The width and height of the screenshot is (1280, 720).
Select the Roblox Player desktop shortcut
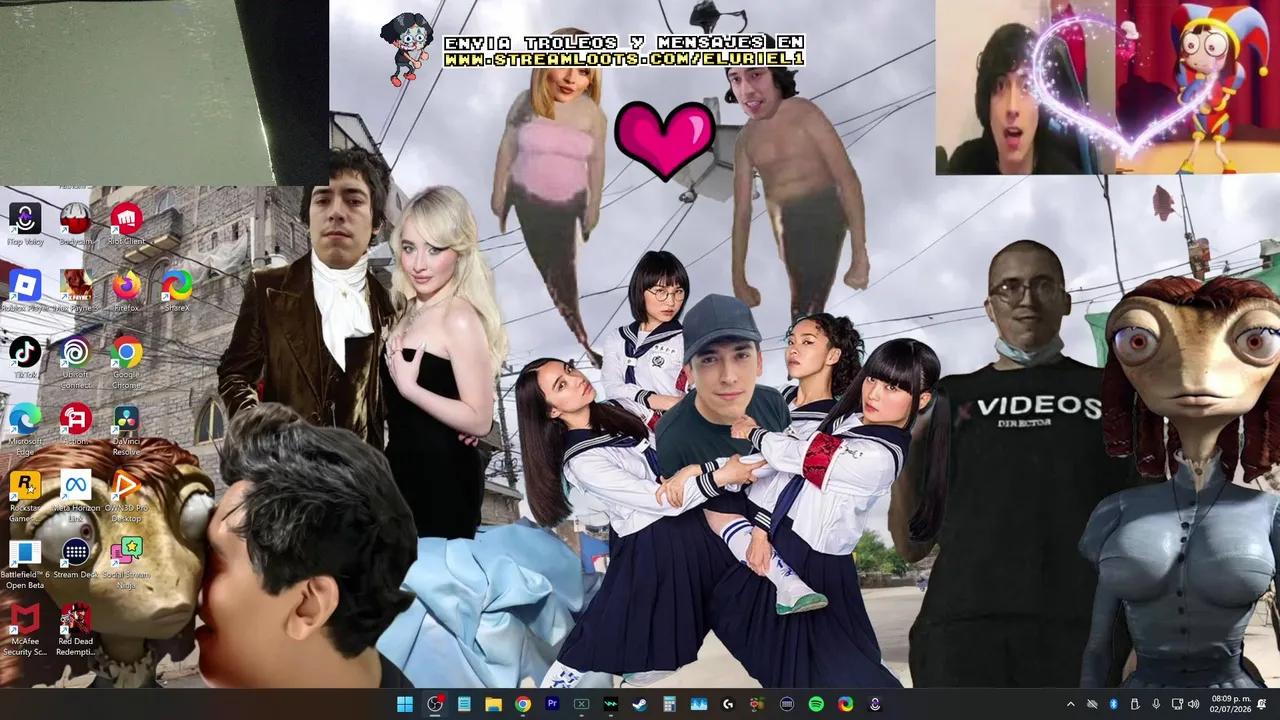tap(25, 290)
